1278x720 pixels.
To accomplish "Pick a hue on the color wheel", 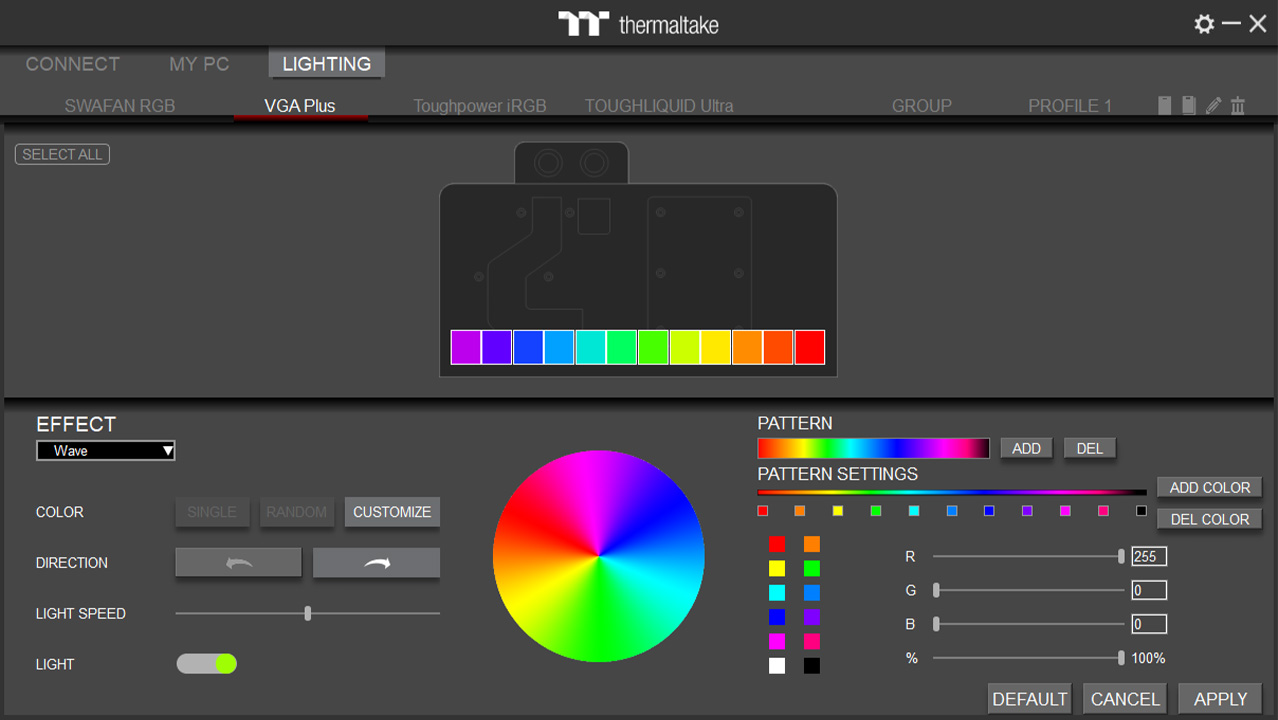I will tap(598, 556).
